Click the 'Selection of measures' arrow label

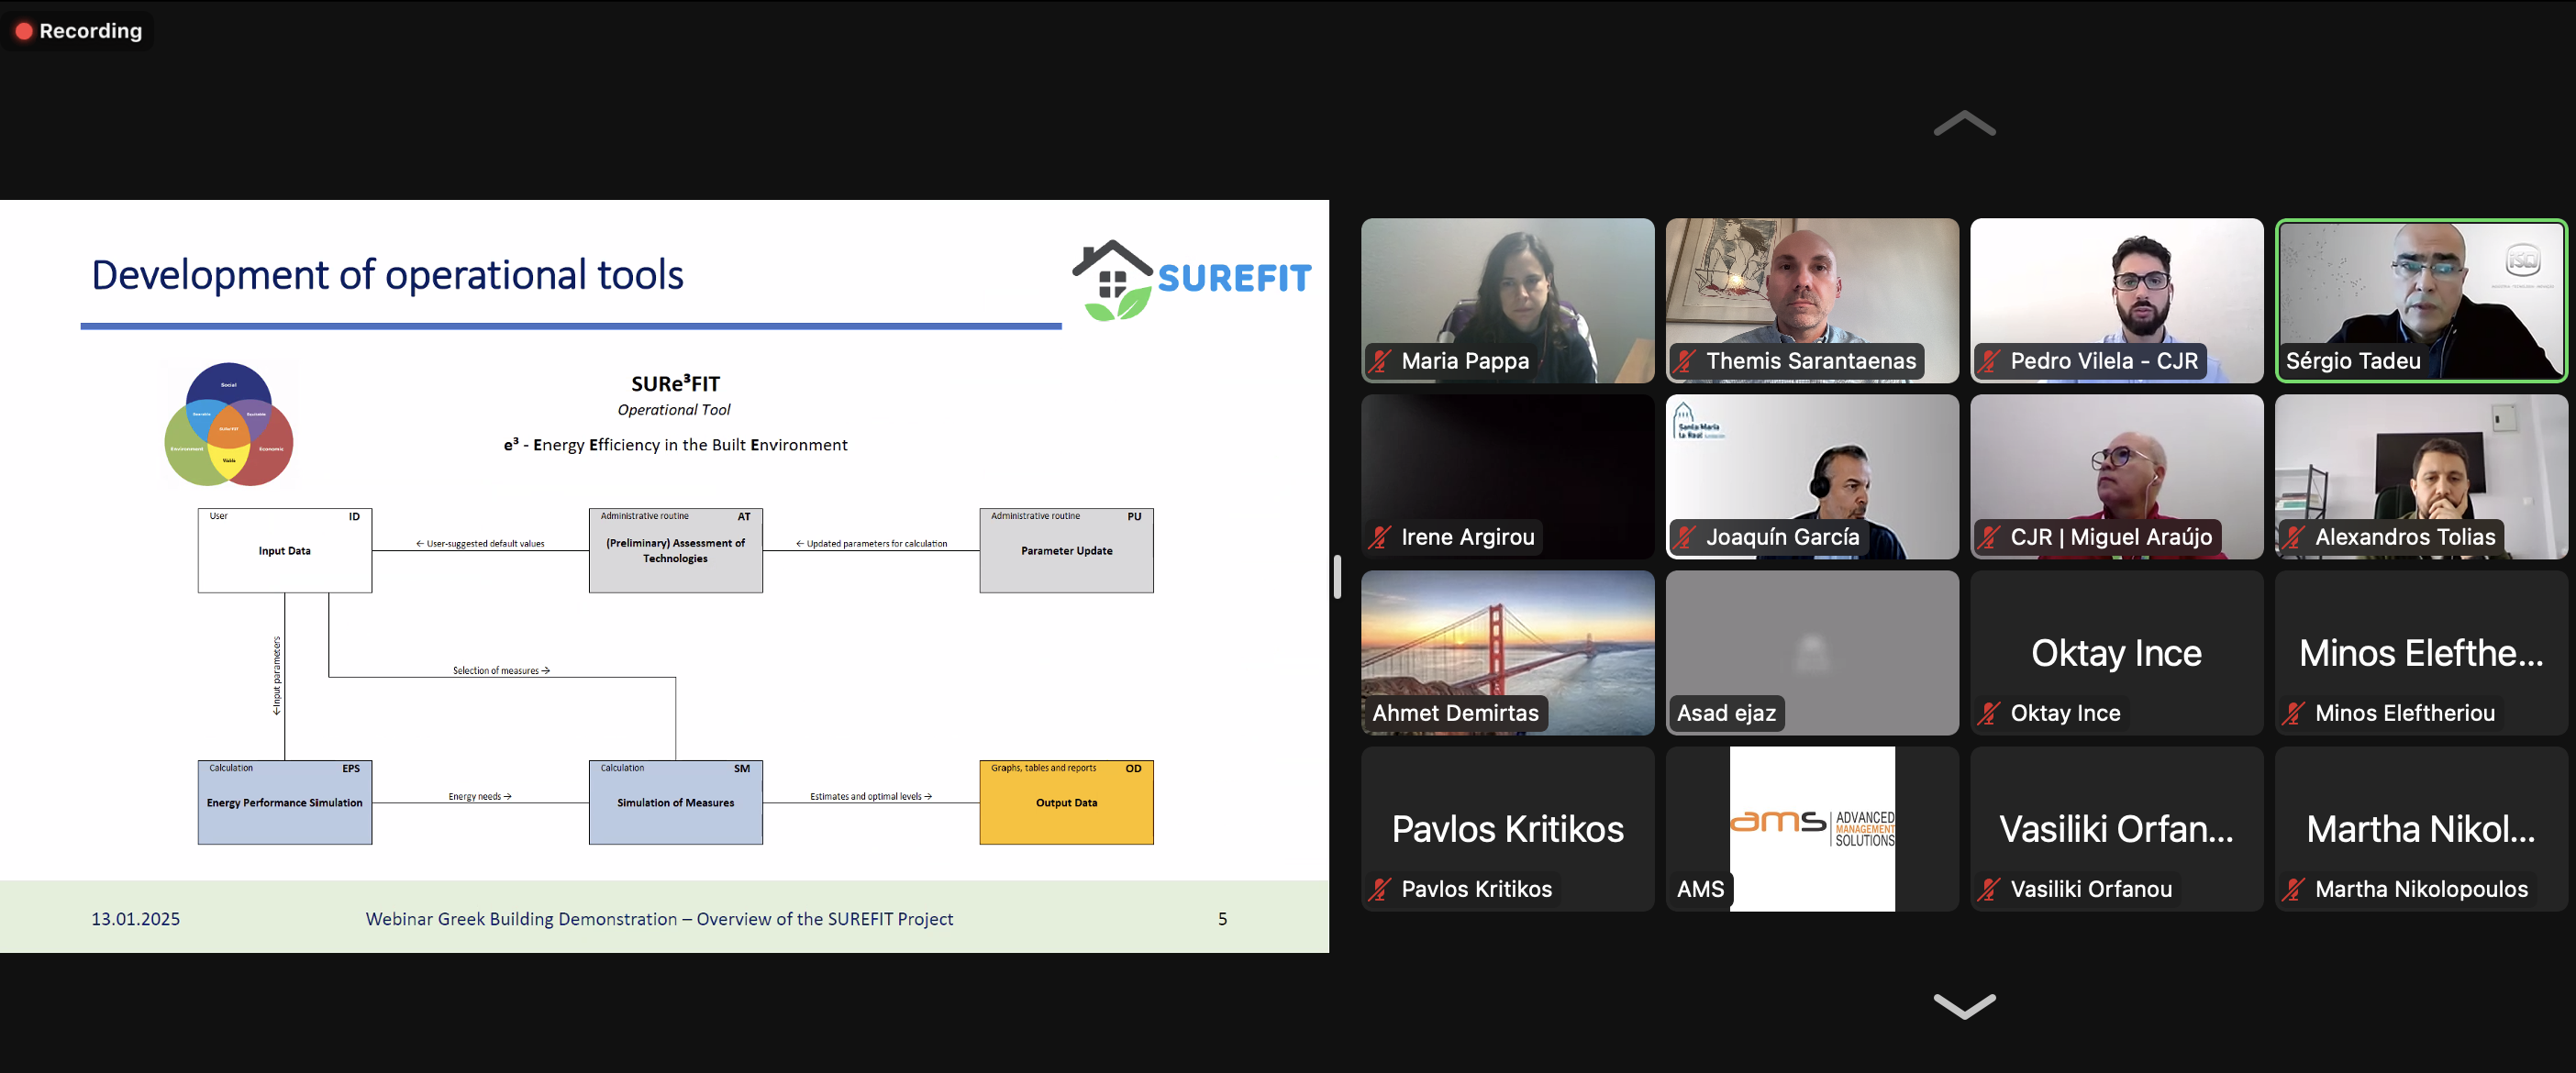[501, 670]
